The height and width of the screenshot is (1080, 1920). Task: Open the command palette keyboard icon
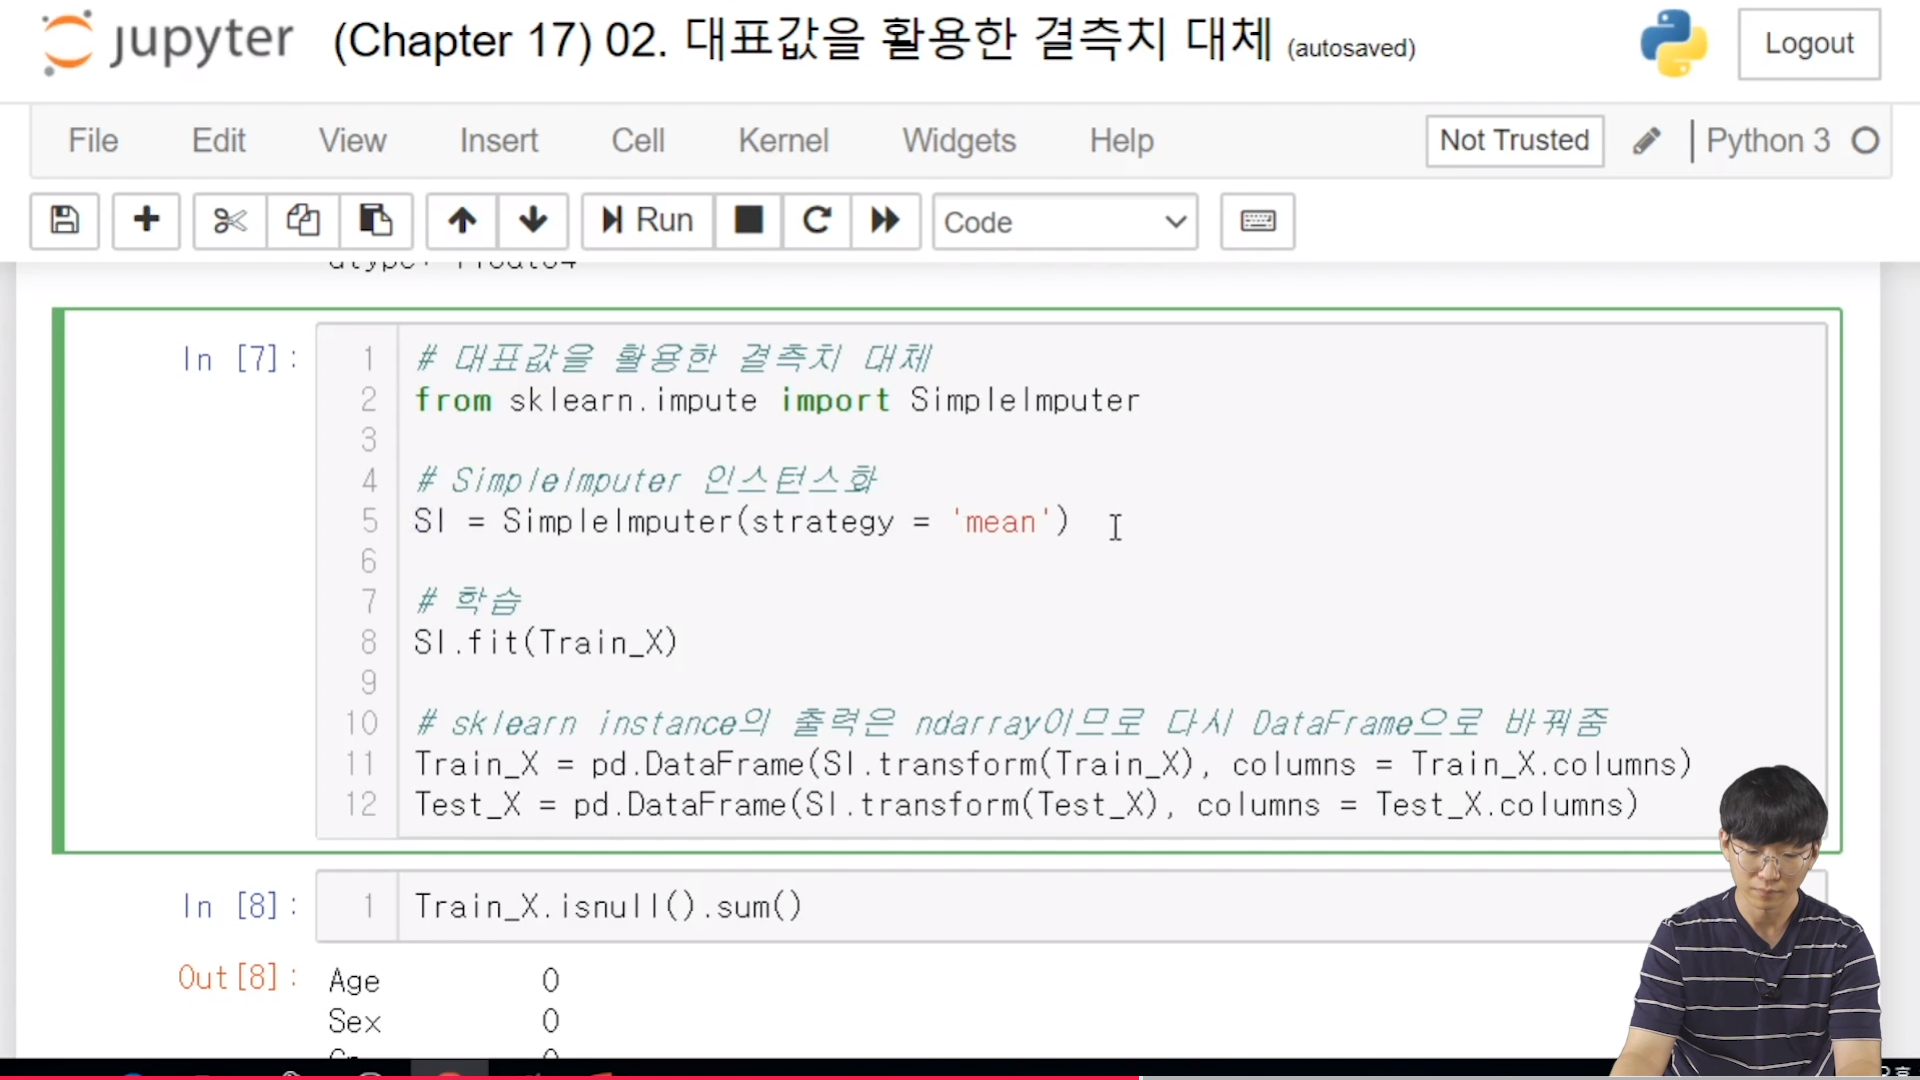[1257, 221]
